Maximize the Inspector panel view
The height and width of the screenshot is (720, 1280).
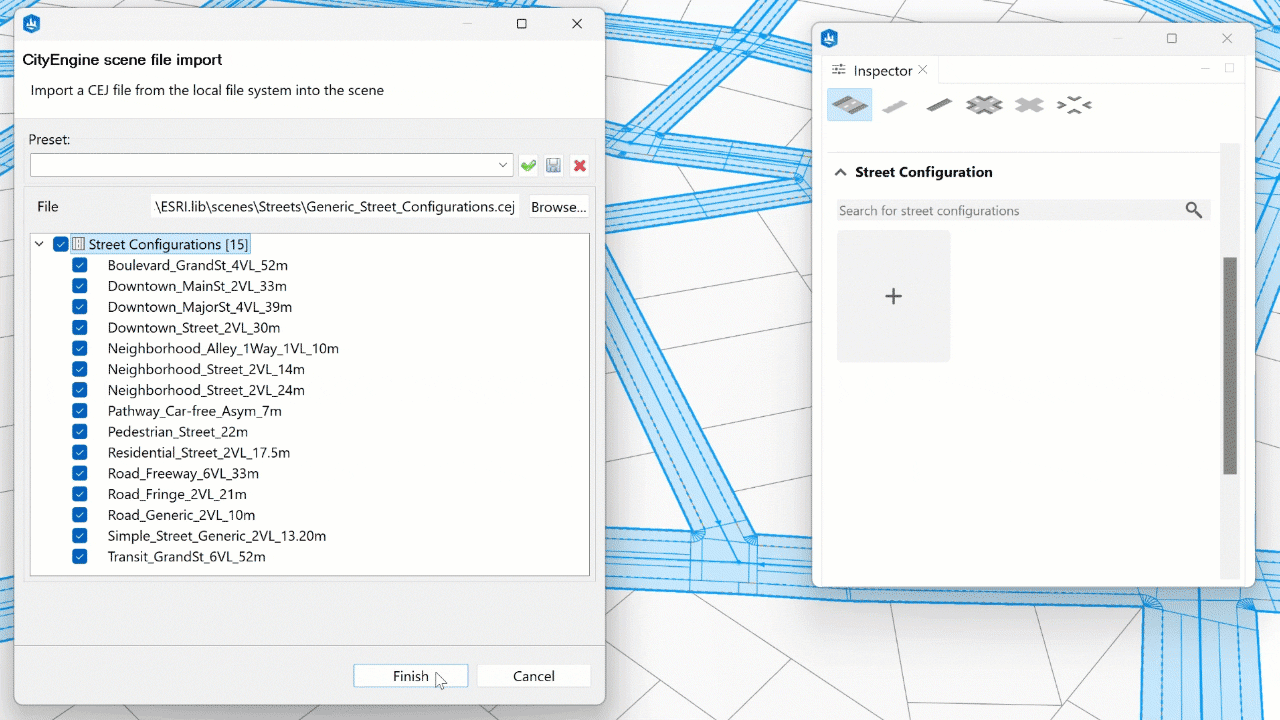coord(1230,69)
